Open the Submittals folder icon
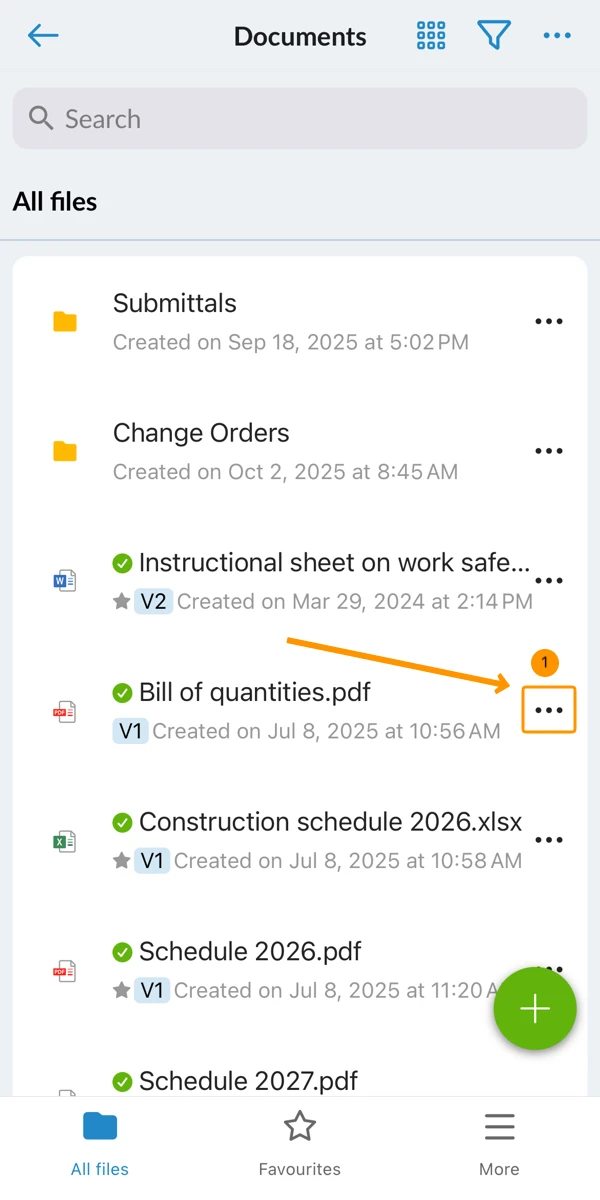The image size is (600, 1200). [x=65, y=322]
